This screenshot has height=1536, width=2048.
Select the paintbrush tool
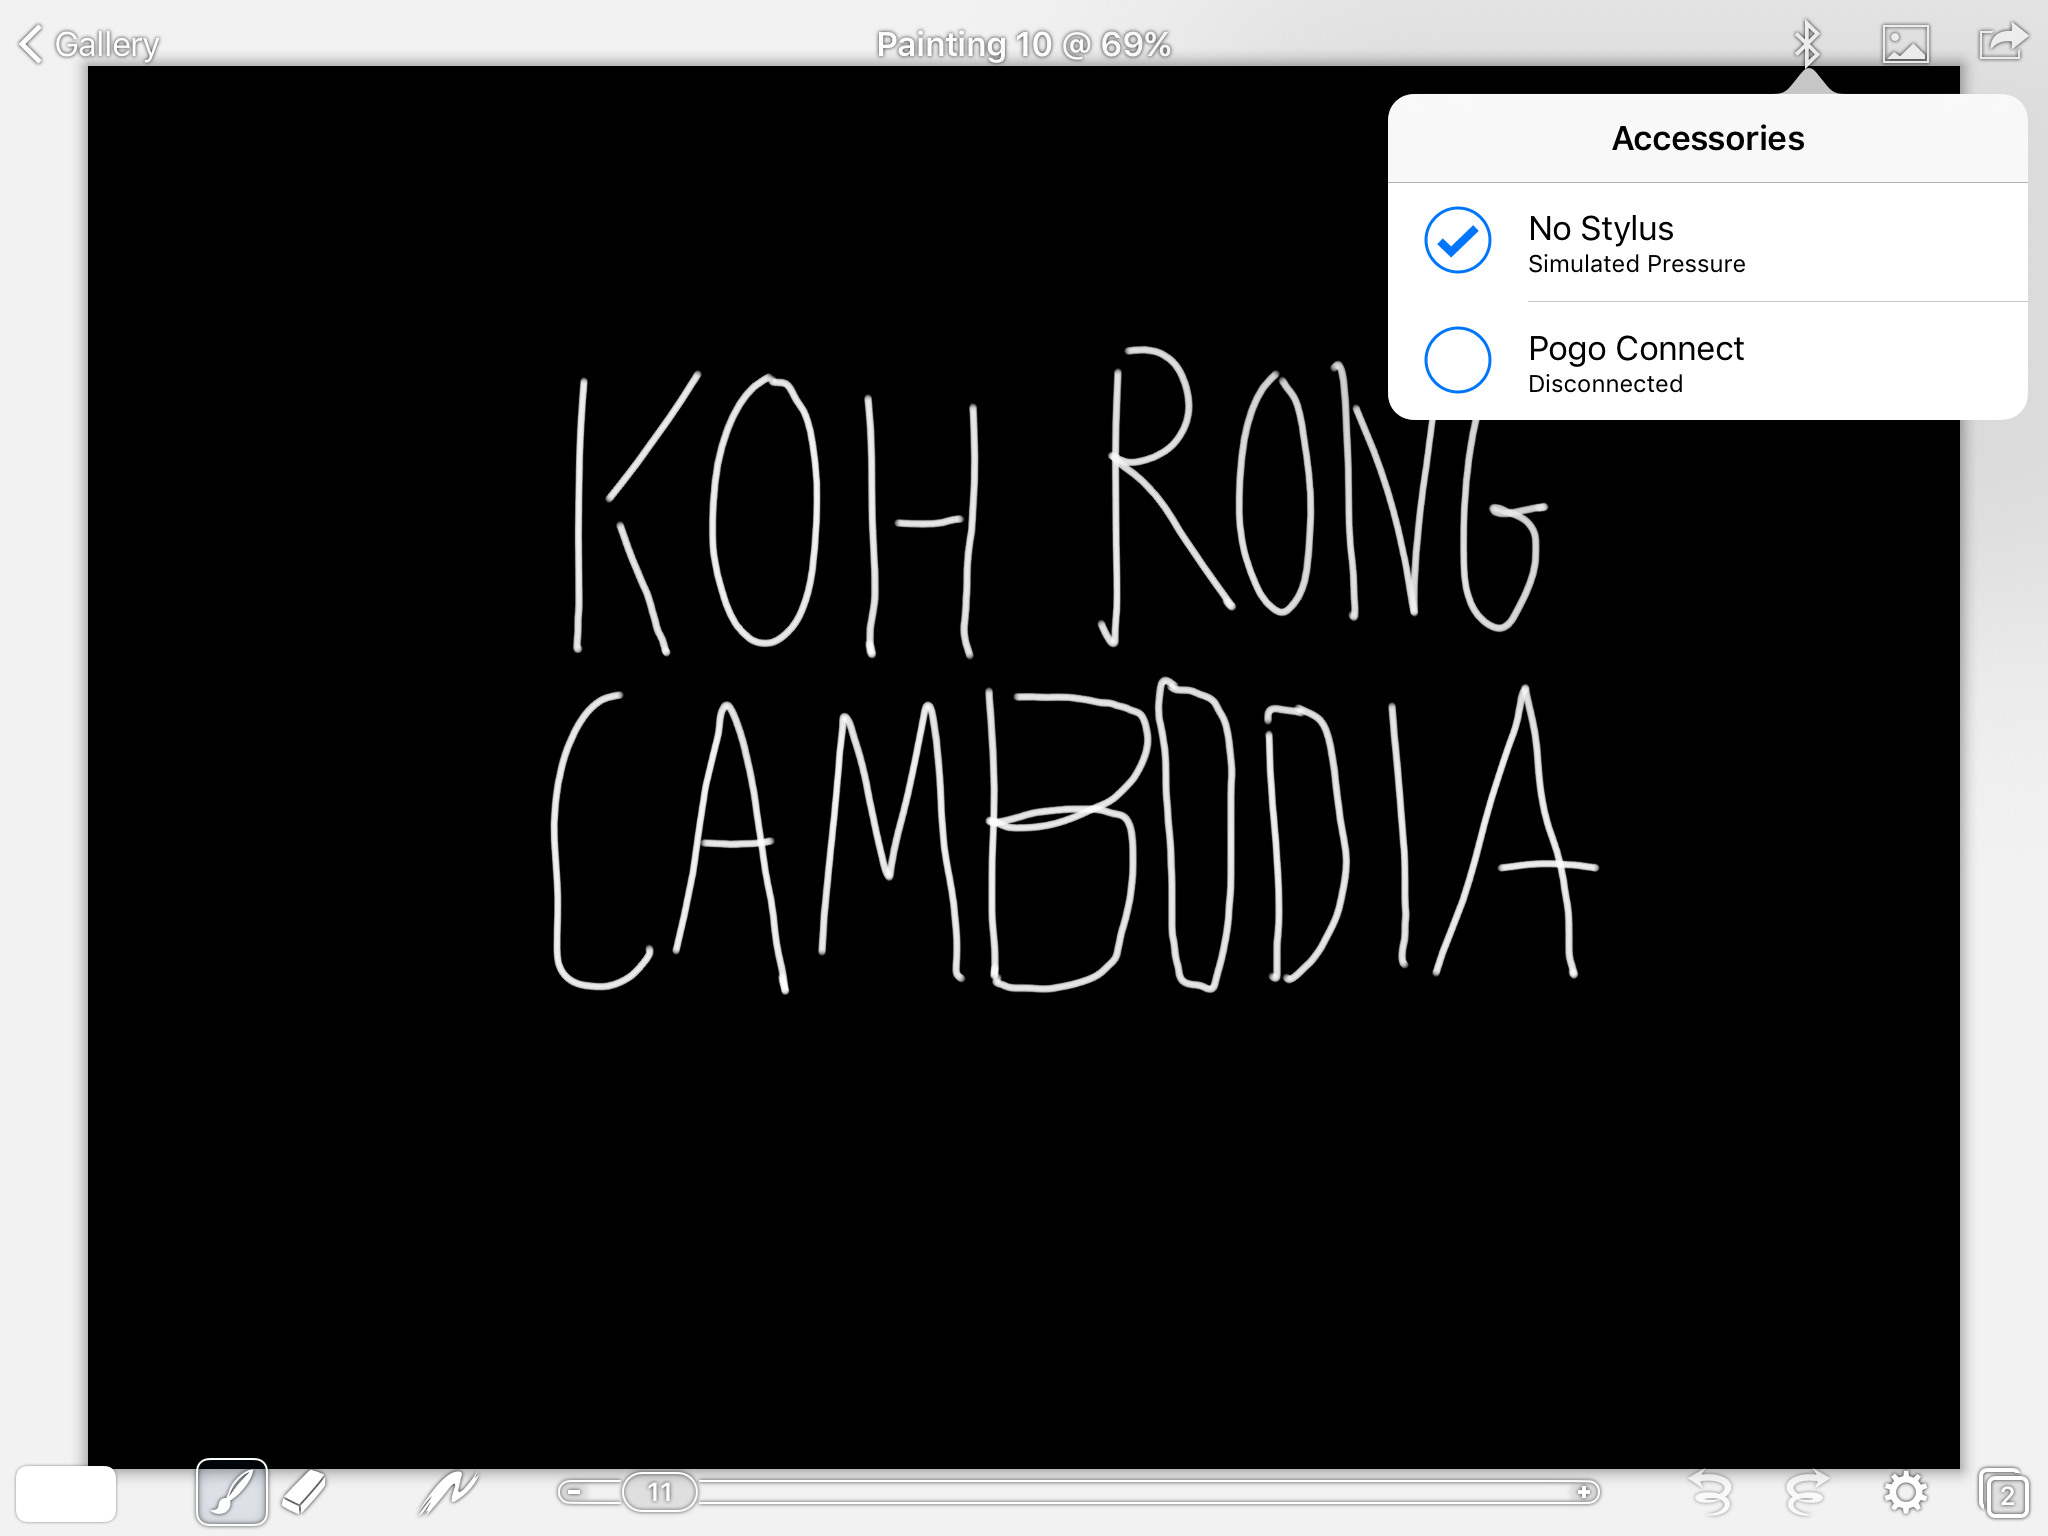(x=232, y=1492)
